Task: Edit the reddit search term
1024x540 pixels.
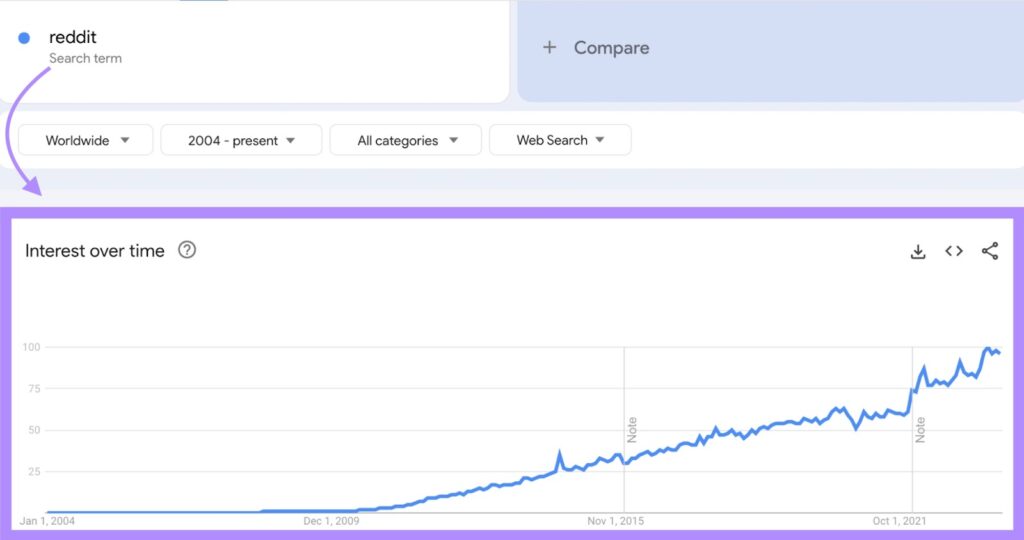Action: tap(73, 38)
